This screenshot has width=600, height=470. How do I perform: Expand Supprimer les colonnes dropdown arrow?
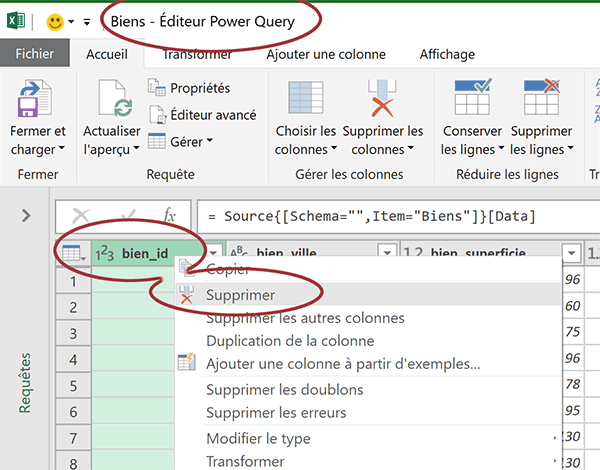point(411,148)
